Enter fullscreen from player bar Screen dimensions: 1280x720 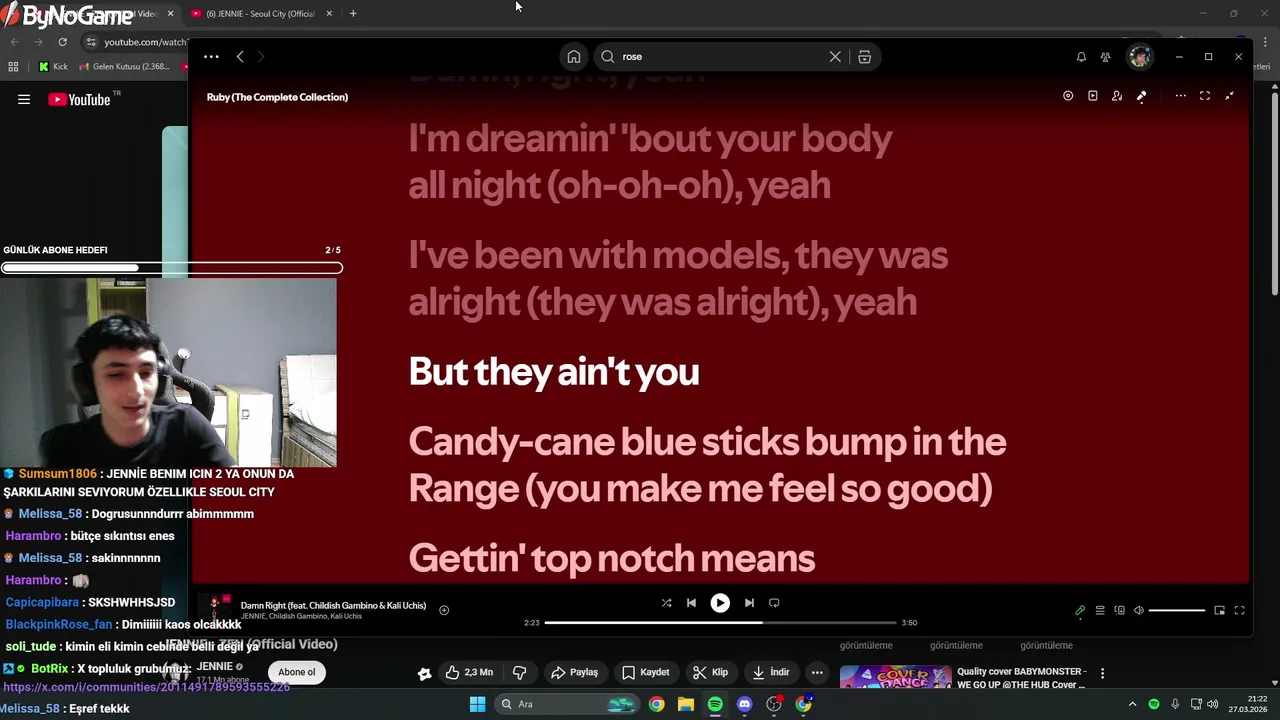(1239, 610)
